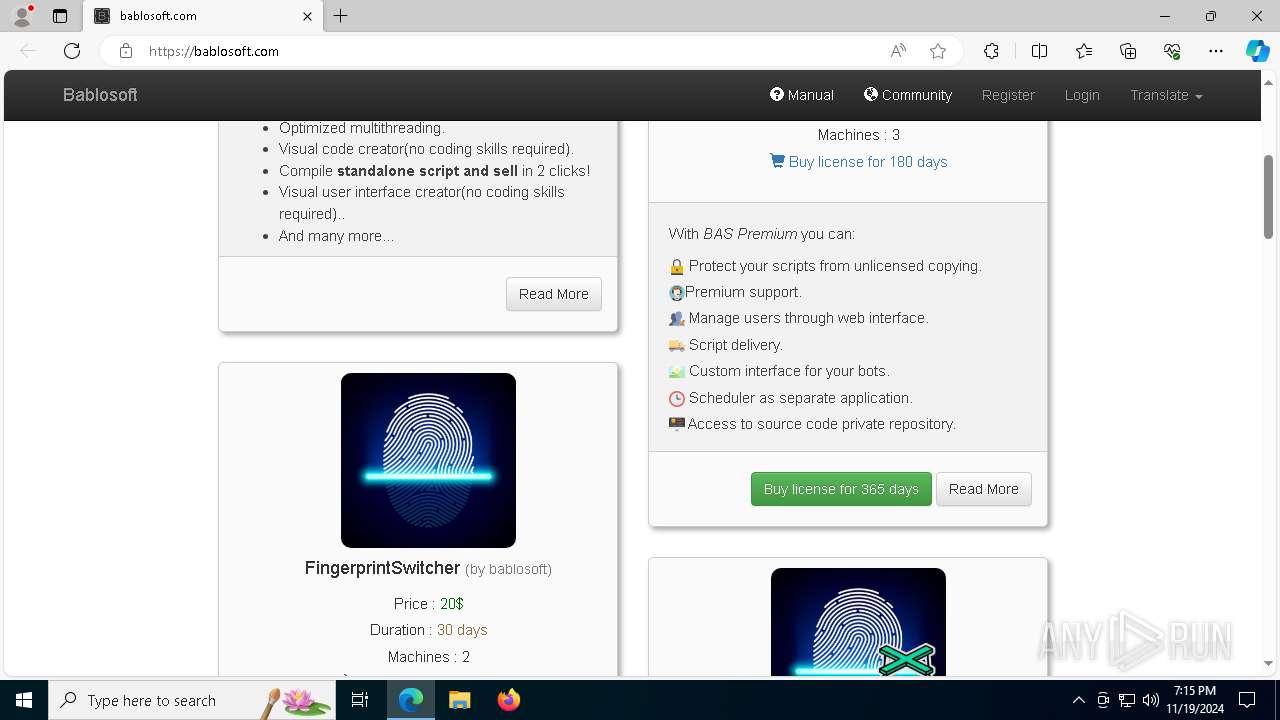1280x720 pixels.
Task: Click Read More next to Buy license button
Action: [984, 489]
